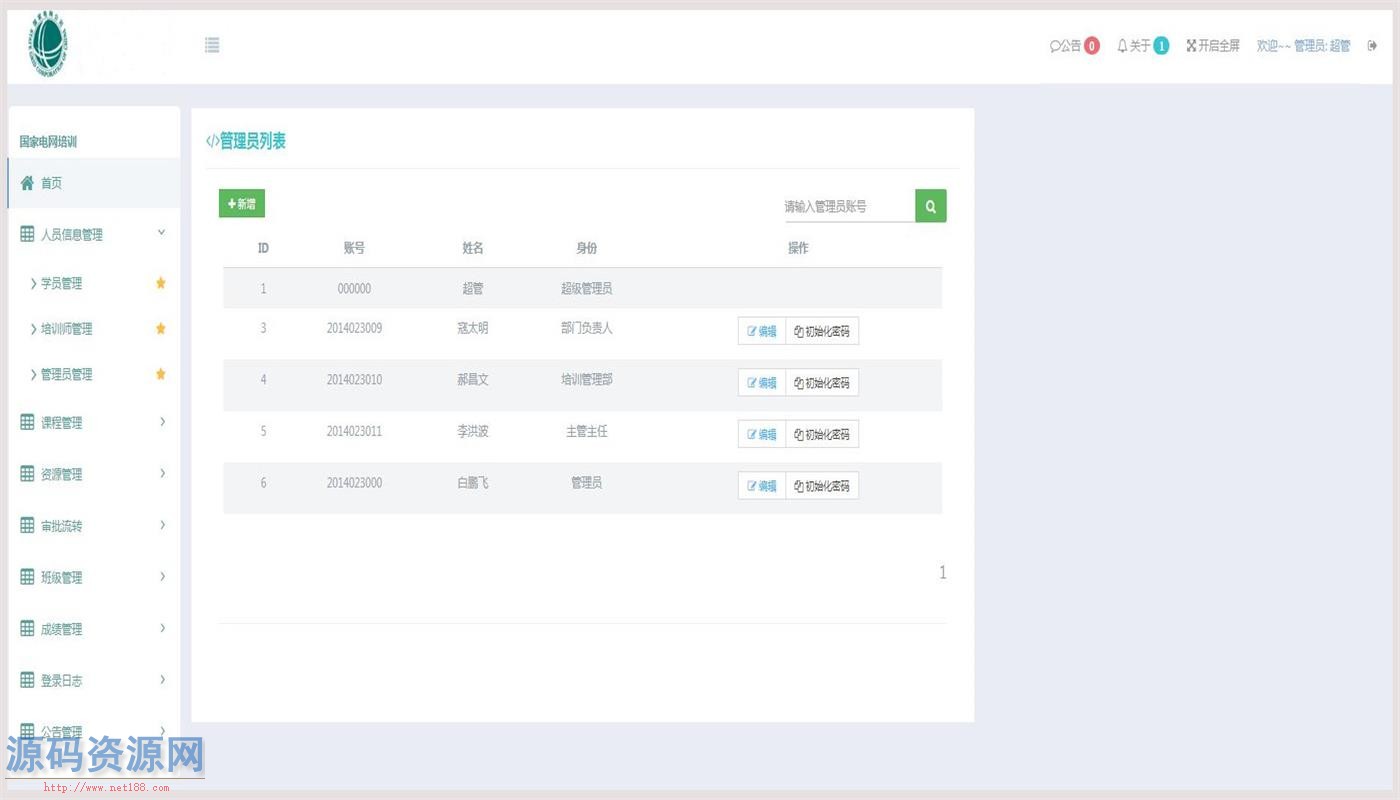Click the 超级管理员 role cell
1400x800 pixels.
tap(587, 289)
